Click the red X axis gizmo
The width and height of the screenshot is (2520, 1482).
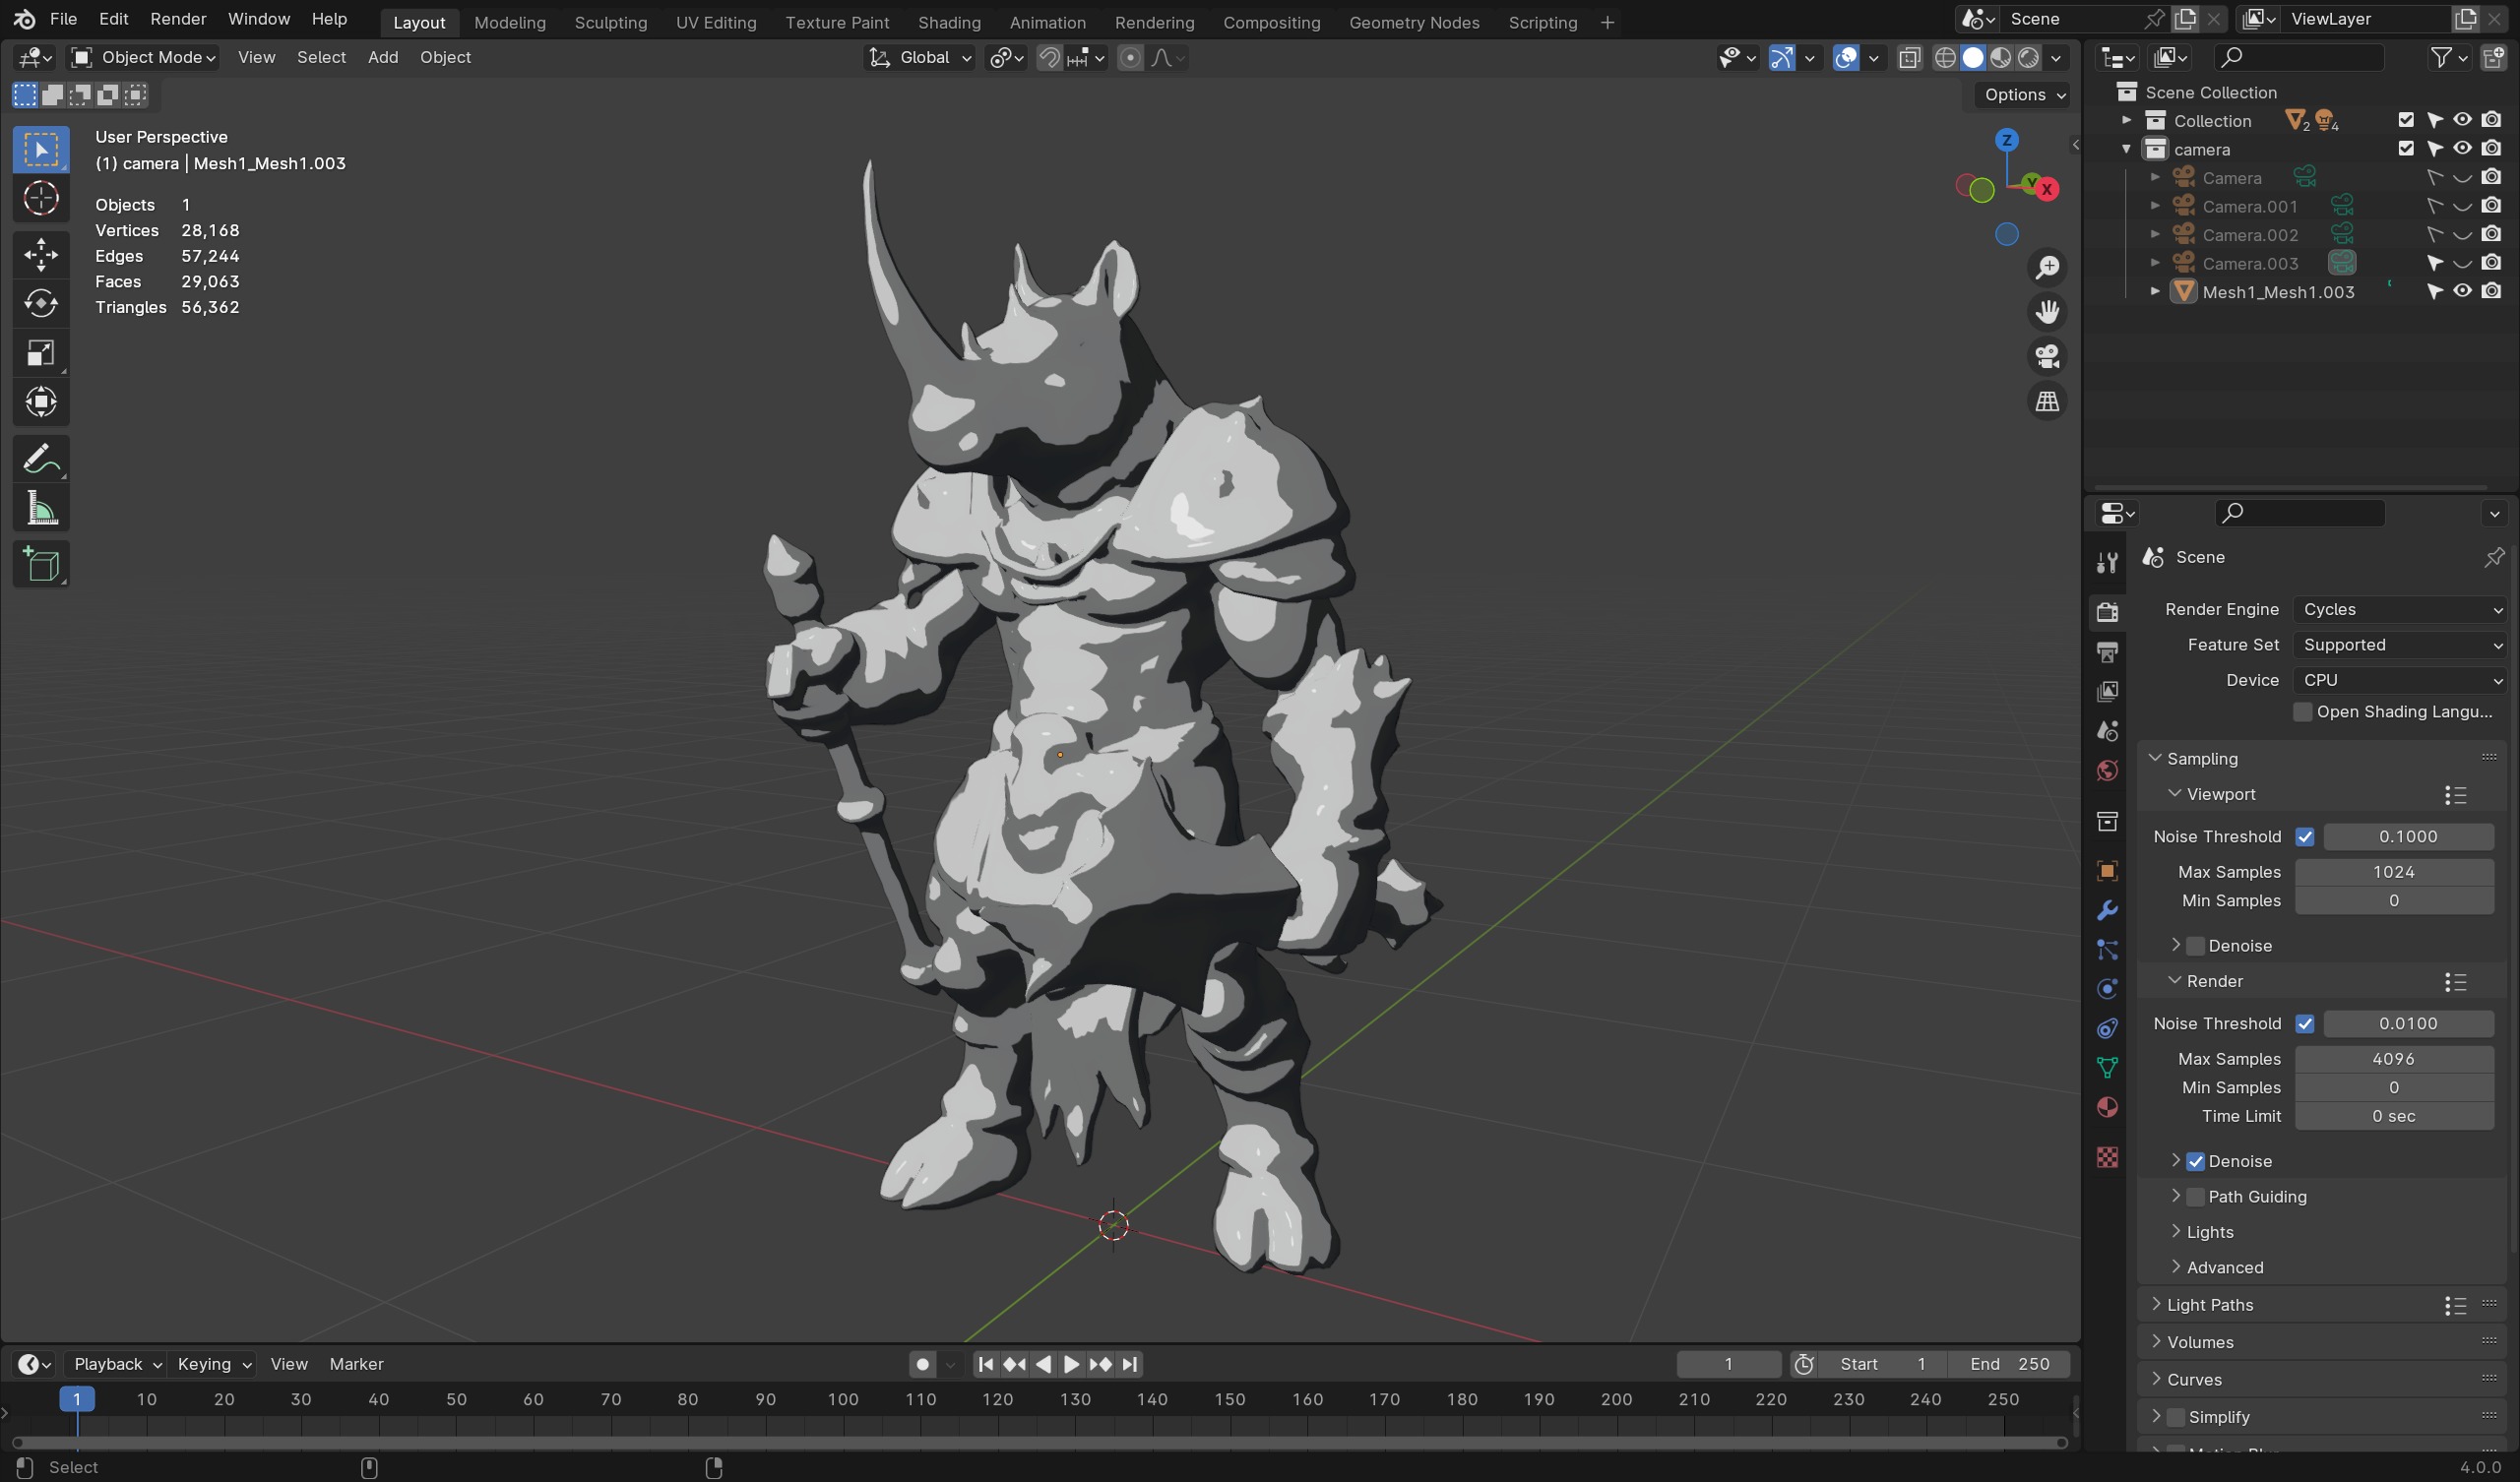coord(2046,188)
